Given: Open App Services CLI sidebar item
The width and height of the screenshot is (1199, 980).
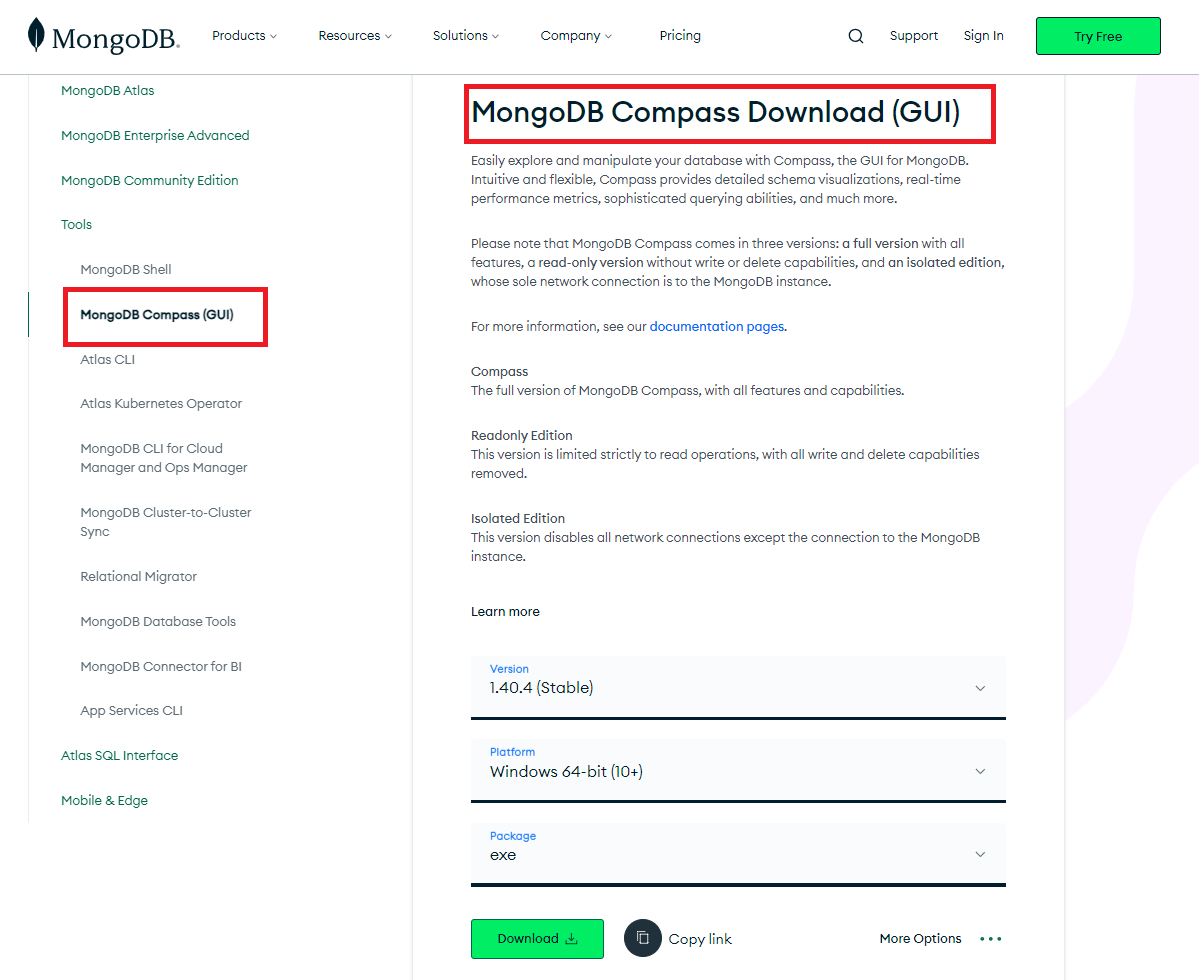Looking at the screenshot, I should 132,711.
